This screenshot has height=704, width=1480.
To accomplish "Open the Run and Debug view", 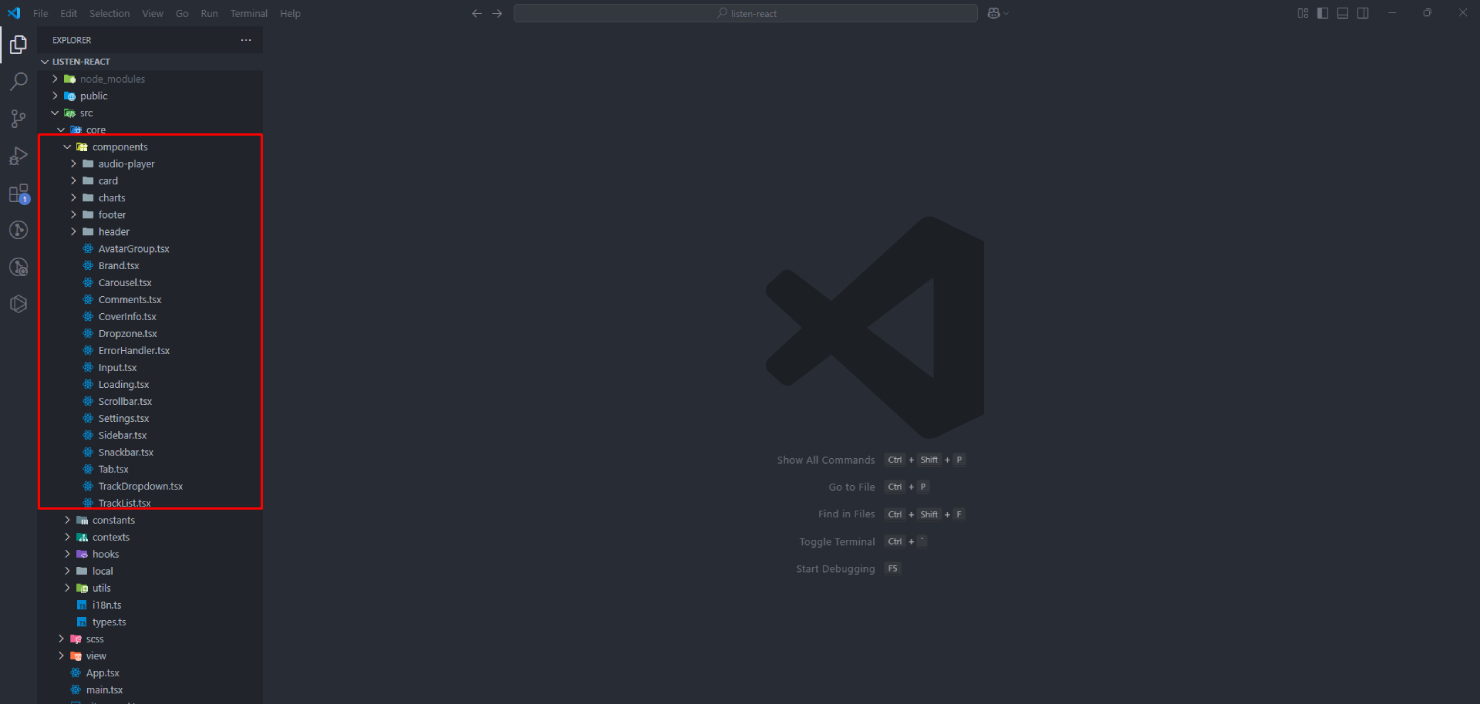I will [18, 156].
